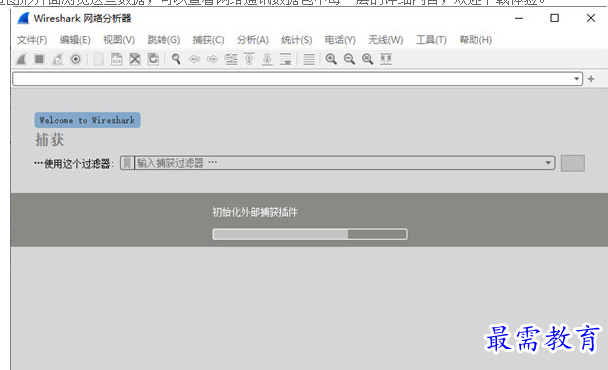Screen dimensions: 608x370
Task: Go back to the previous packet
Action: [x=194, y=59]
